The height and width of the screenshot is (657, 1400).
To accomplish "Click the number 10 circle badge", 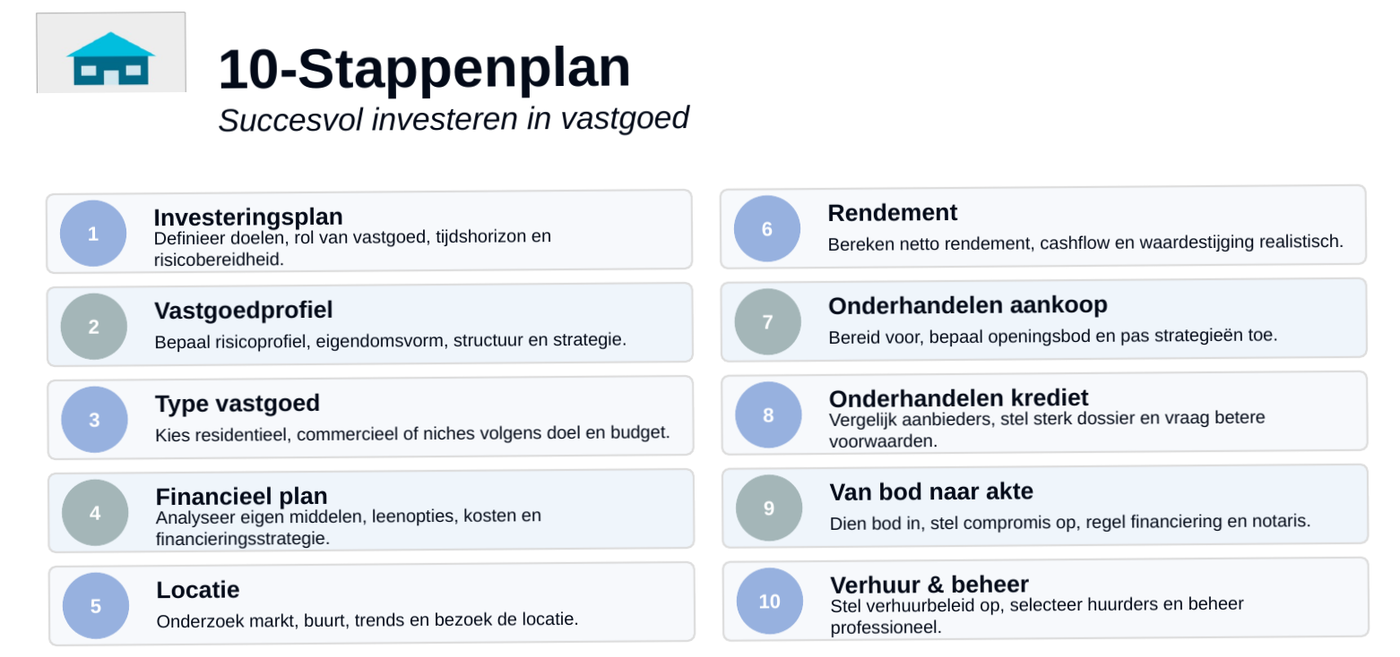I will pyautogui.click(x=770, y=601).
